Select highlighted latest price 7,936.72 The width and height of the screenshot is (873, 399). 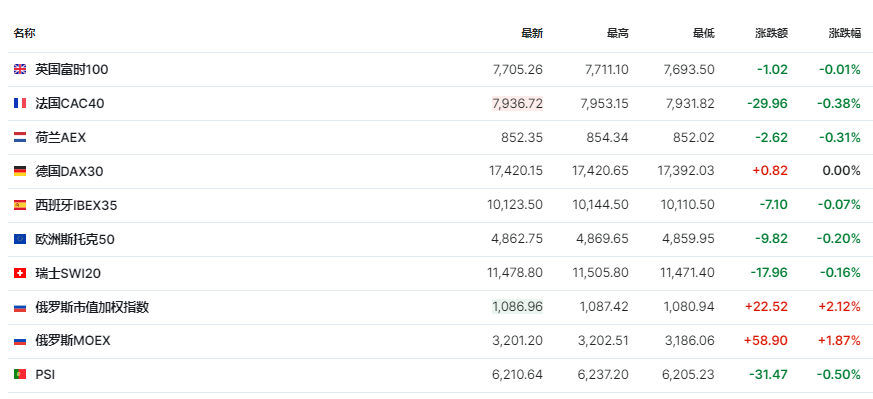point(518,104)
